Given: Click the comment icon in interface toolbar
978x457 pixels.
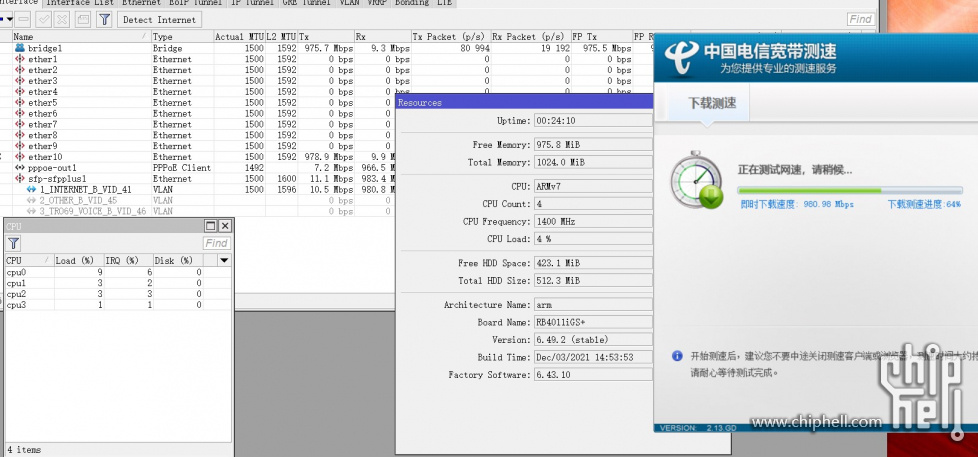Looking at the screenshot, I should [x=83, y=19].
